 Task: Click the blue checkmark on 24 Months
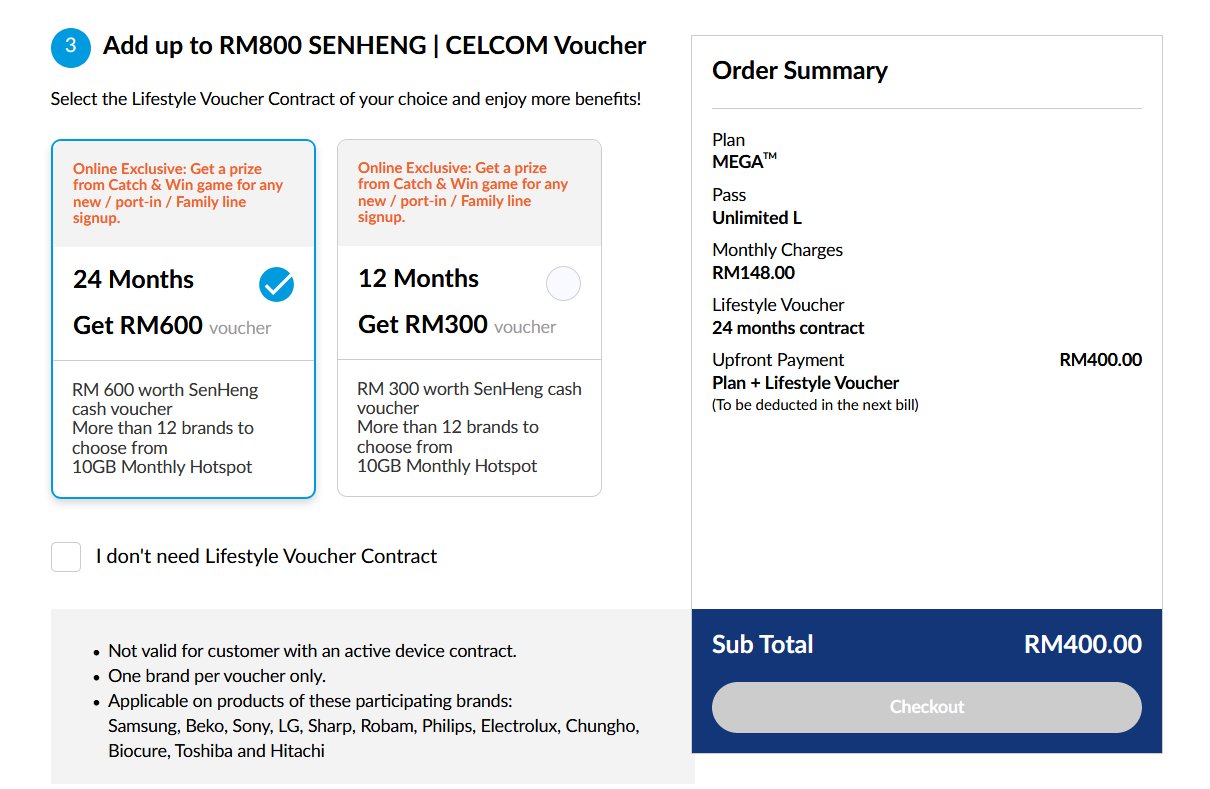pyautogui.click(x=277, y=285)
